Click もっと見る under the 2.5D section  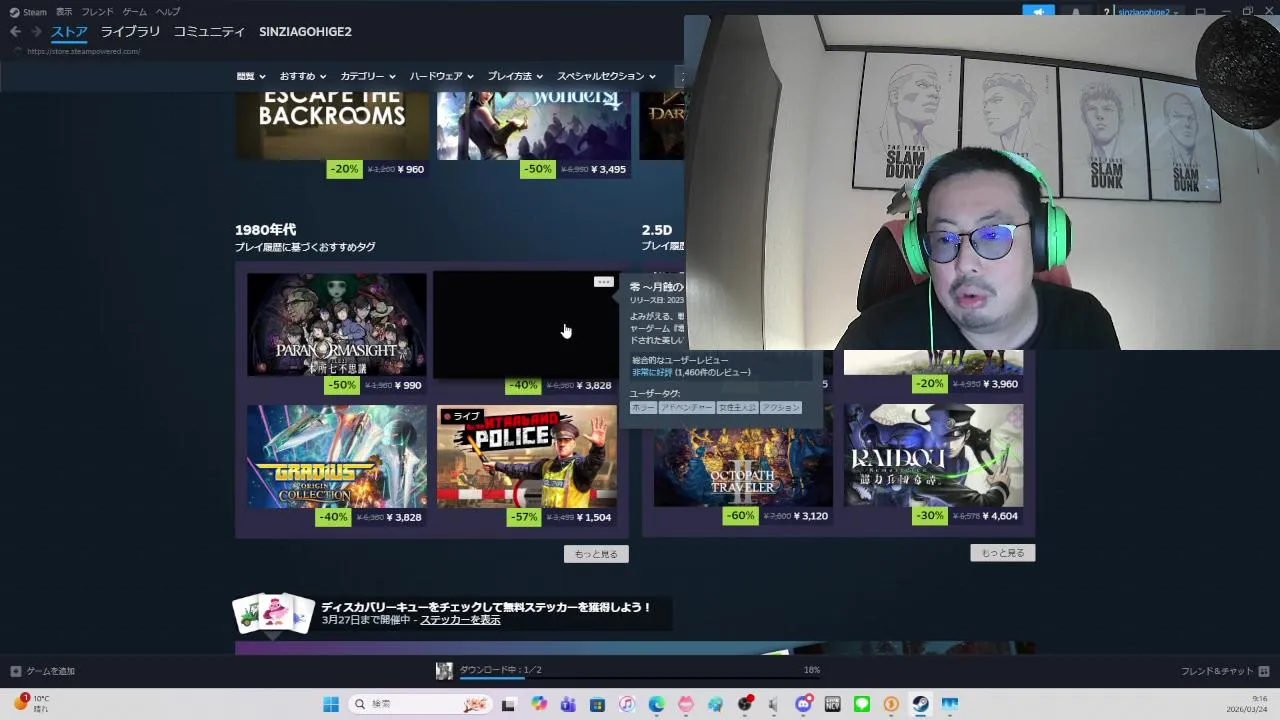point(1003,553)
